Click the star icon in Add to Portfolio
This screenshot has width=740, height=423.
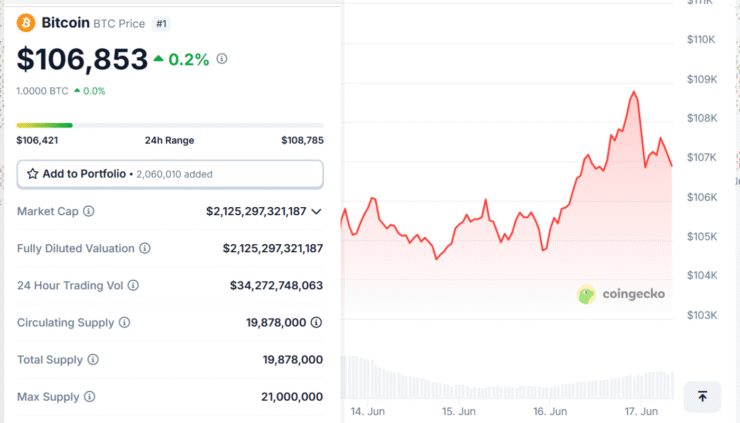(32, 174)
